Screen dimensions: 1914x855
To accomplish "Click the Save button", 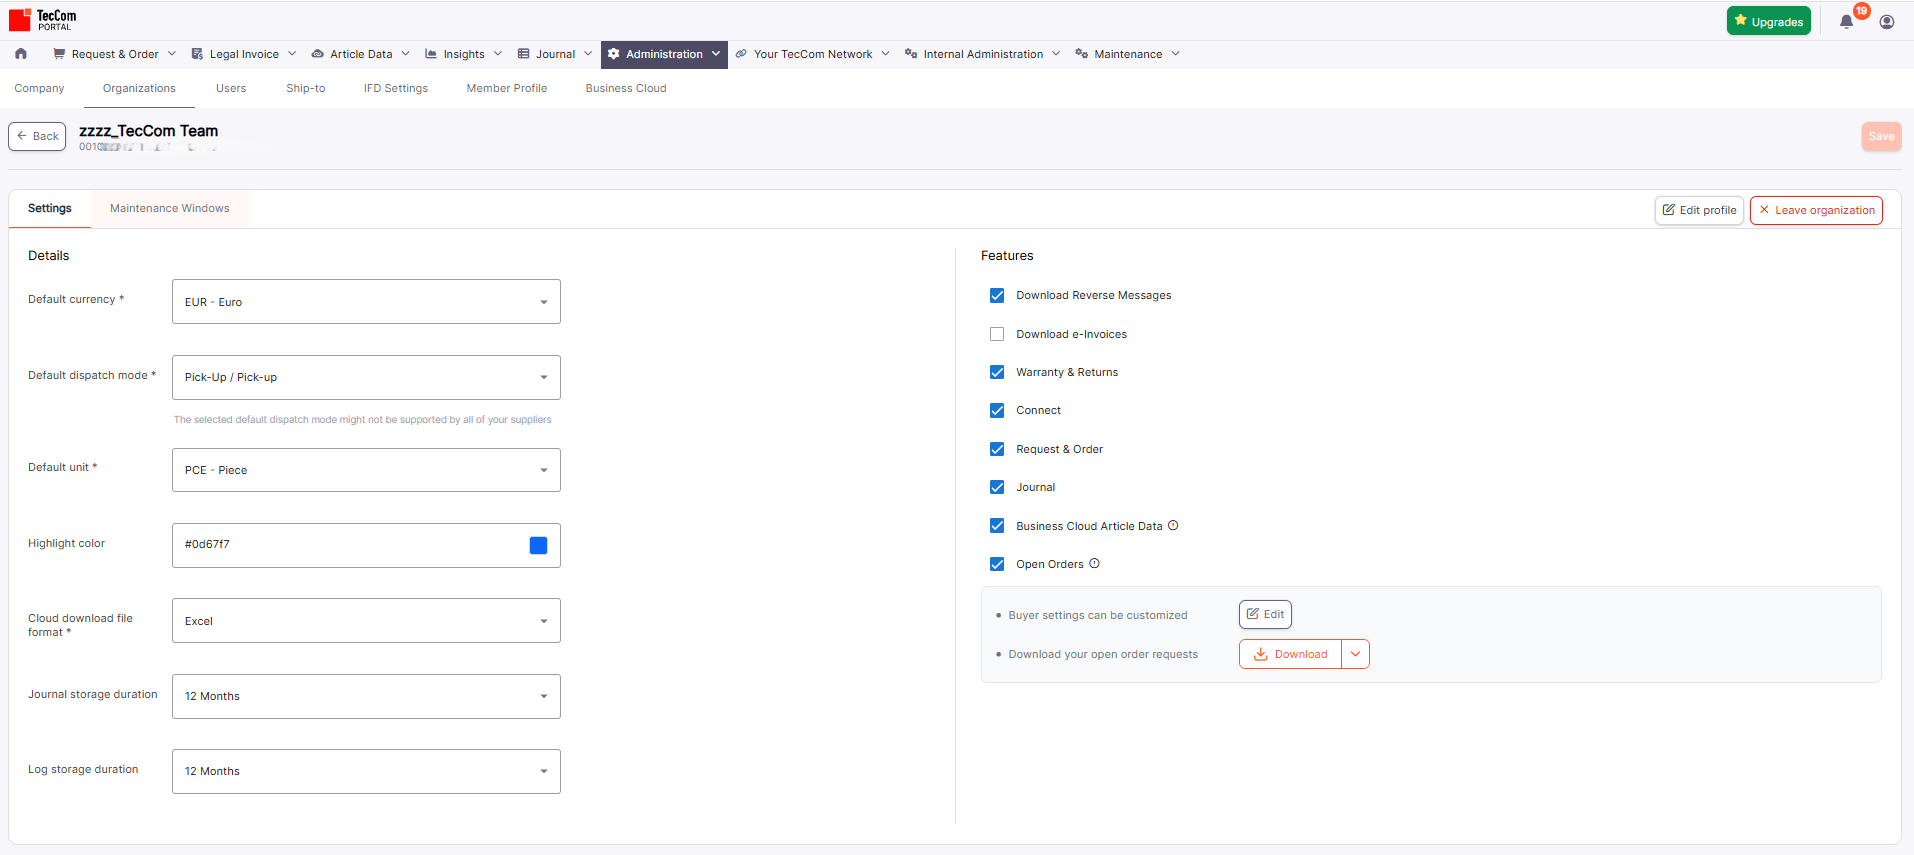I will [x=1881, y=136].
